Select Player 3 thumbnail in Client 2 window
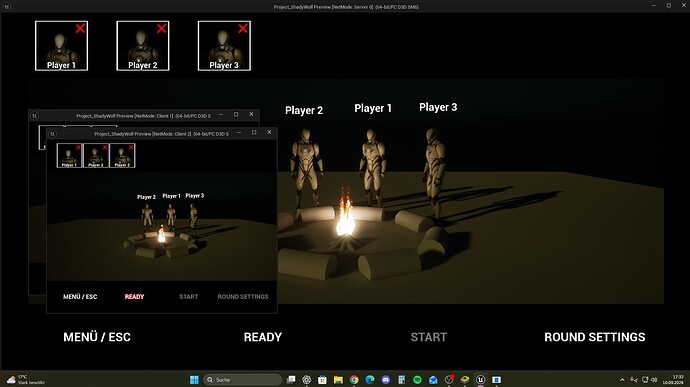The height and width of the screenshot is (387, 690). coord(122,155)
